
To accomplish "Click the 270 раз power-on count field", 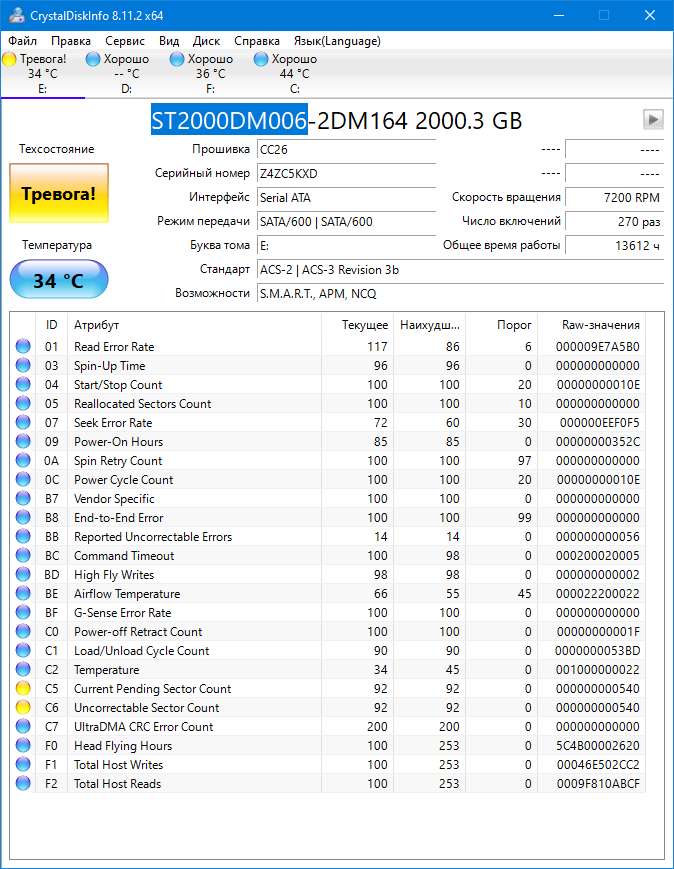I will coord(614,222).
